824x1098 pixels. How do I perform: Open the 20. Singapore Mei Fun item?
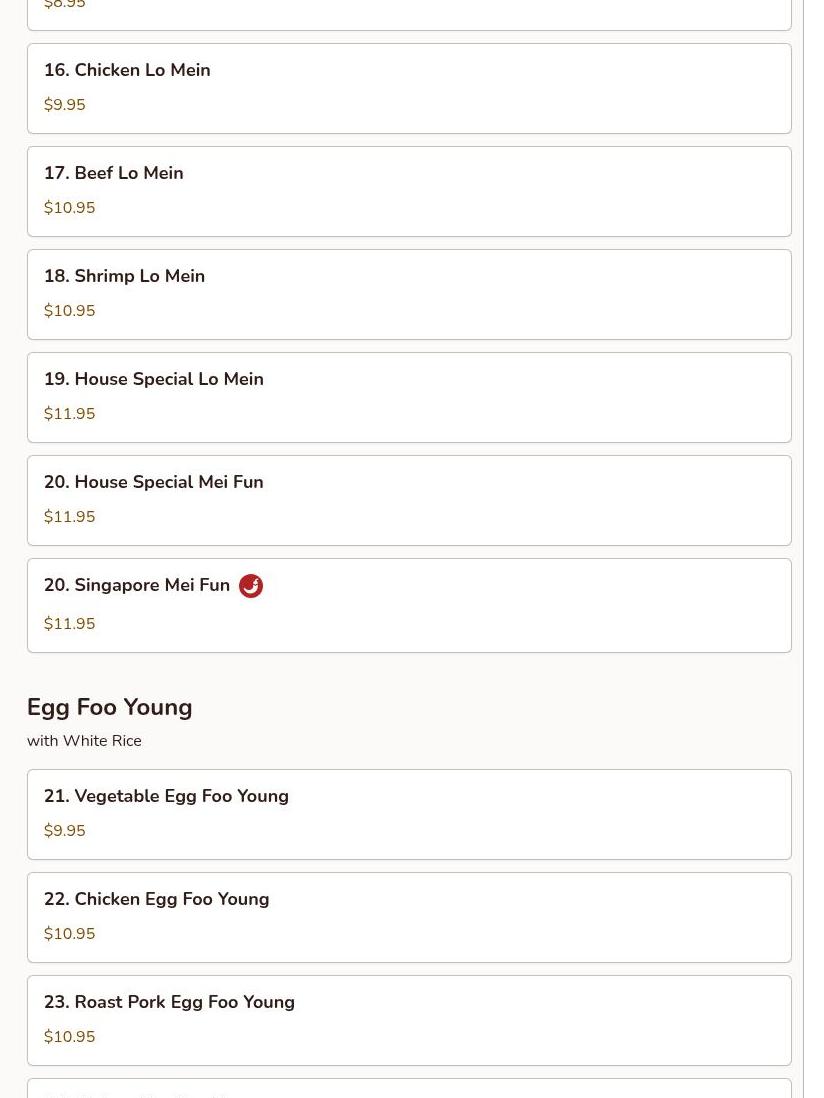tap(409, 605)
